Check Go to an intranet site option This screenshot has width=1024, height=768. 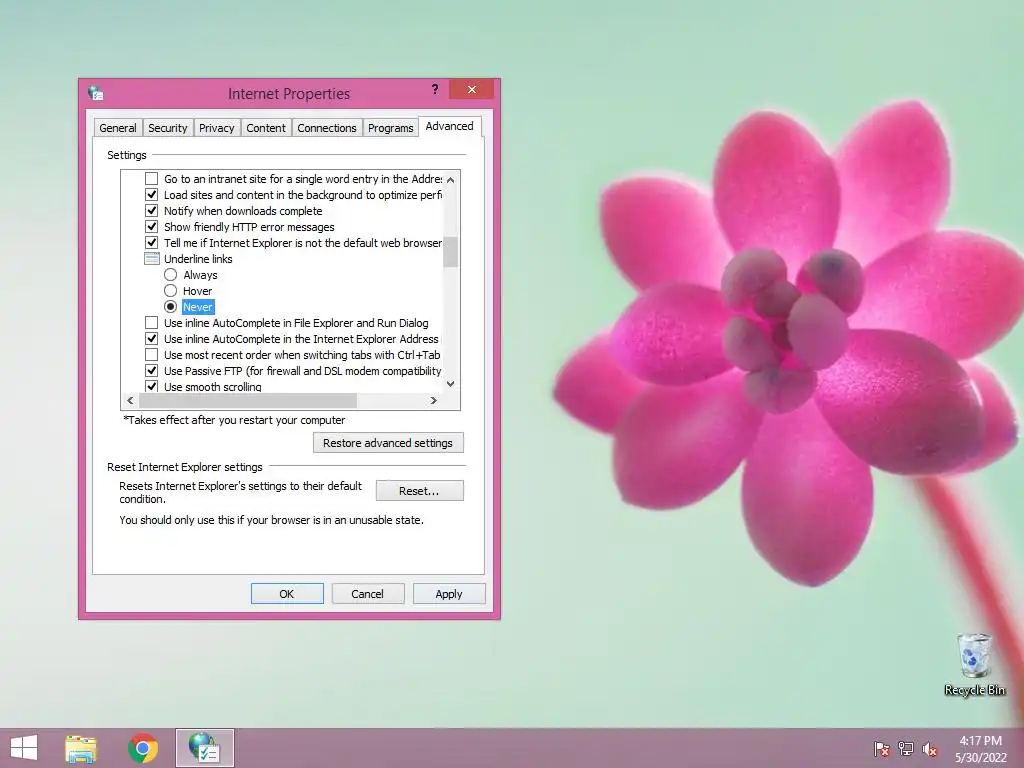(152, 178)
